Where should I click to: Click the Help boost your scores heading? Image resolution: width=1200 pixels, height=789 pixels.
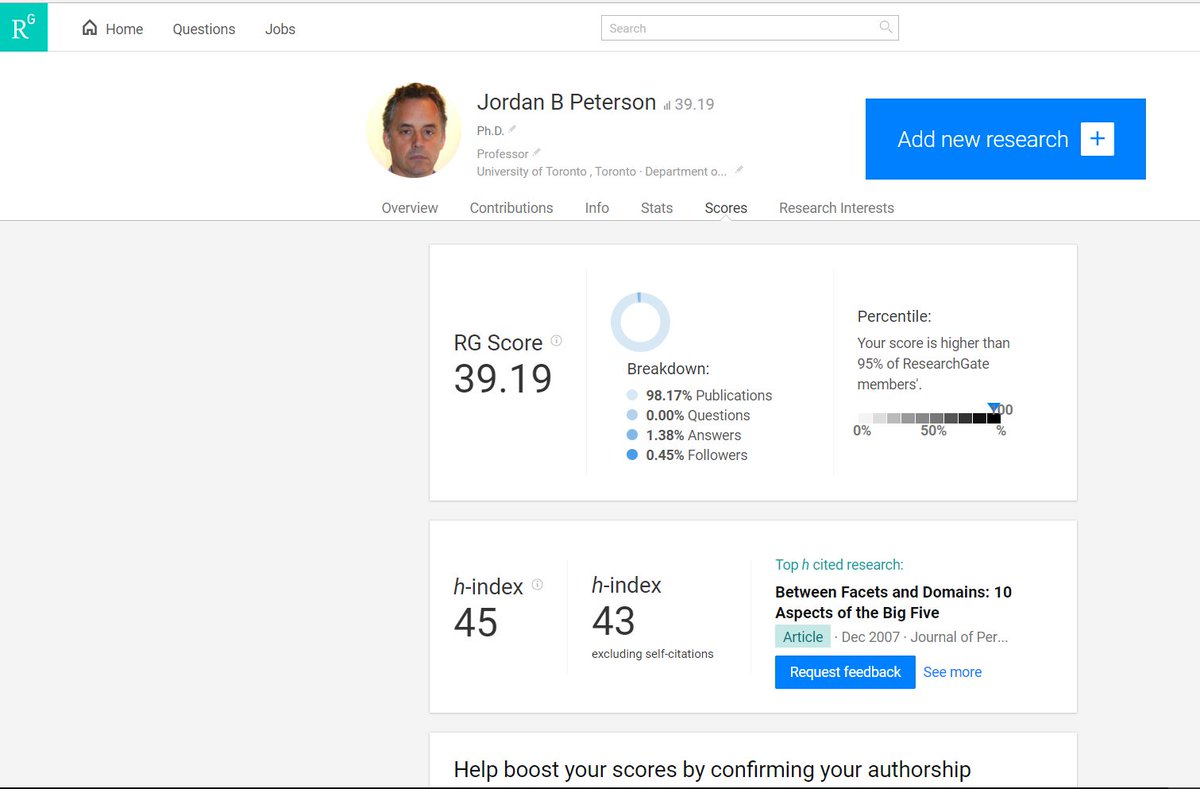pyautogui.click(x=712, y=769)
